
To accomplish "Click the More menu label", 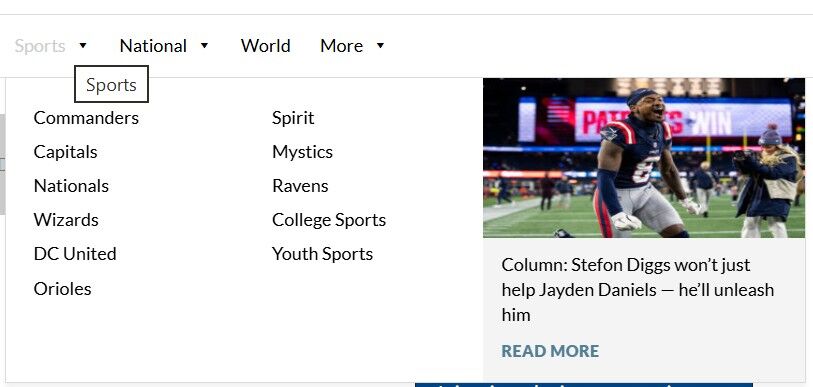I will 341,46.
